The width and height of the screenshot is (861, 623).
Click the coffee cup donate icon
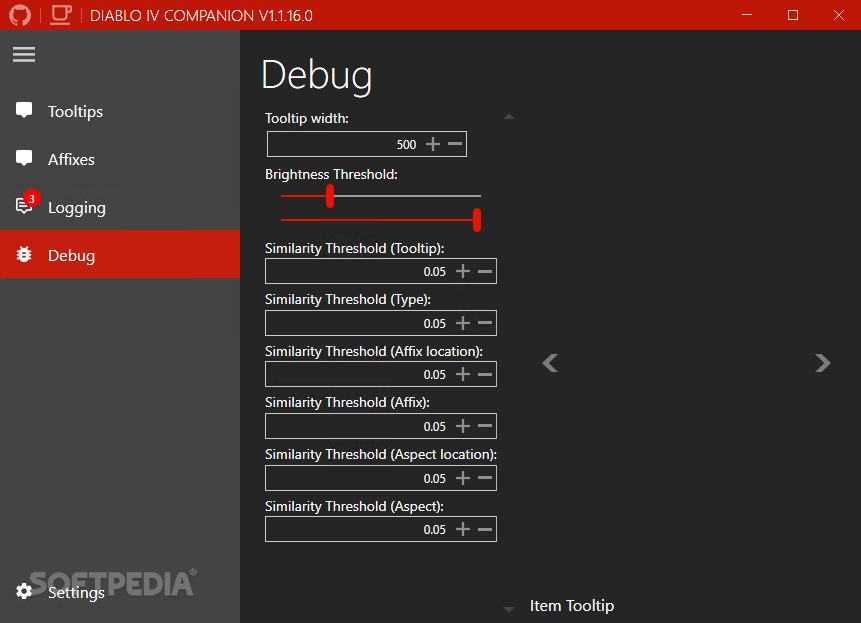61,15
